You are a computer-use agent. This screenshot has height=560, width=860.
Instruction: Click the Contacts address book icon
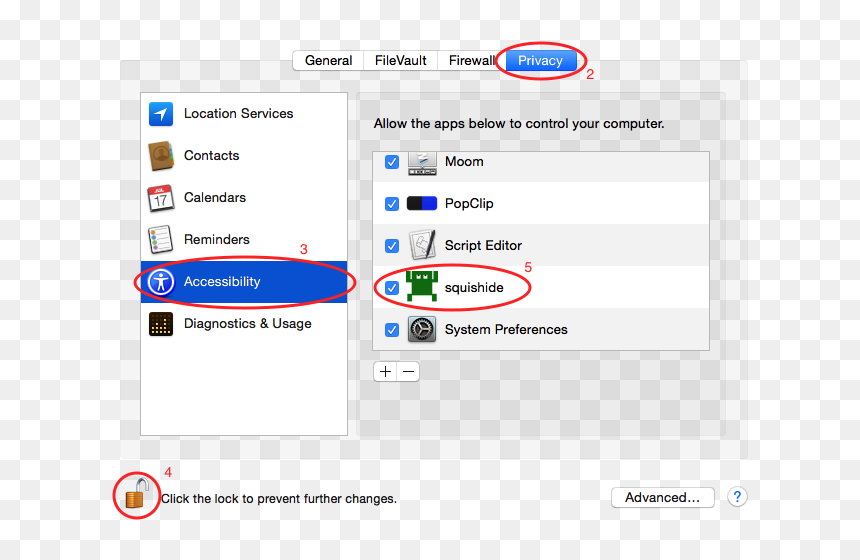(161, 156)
